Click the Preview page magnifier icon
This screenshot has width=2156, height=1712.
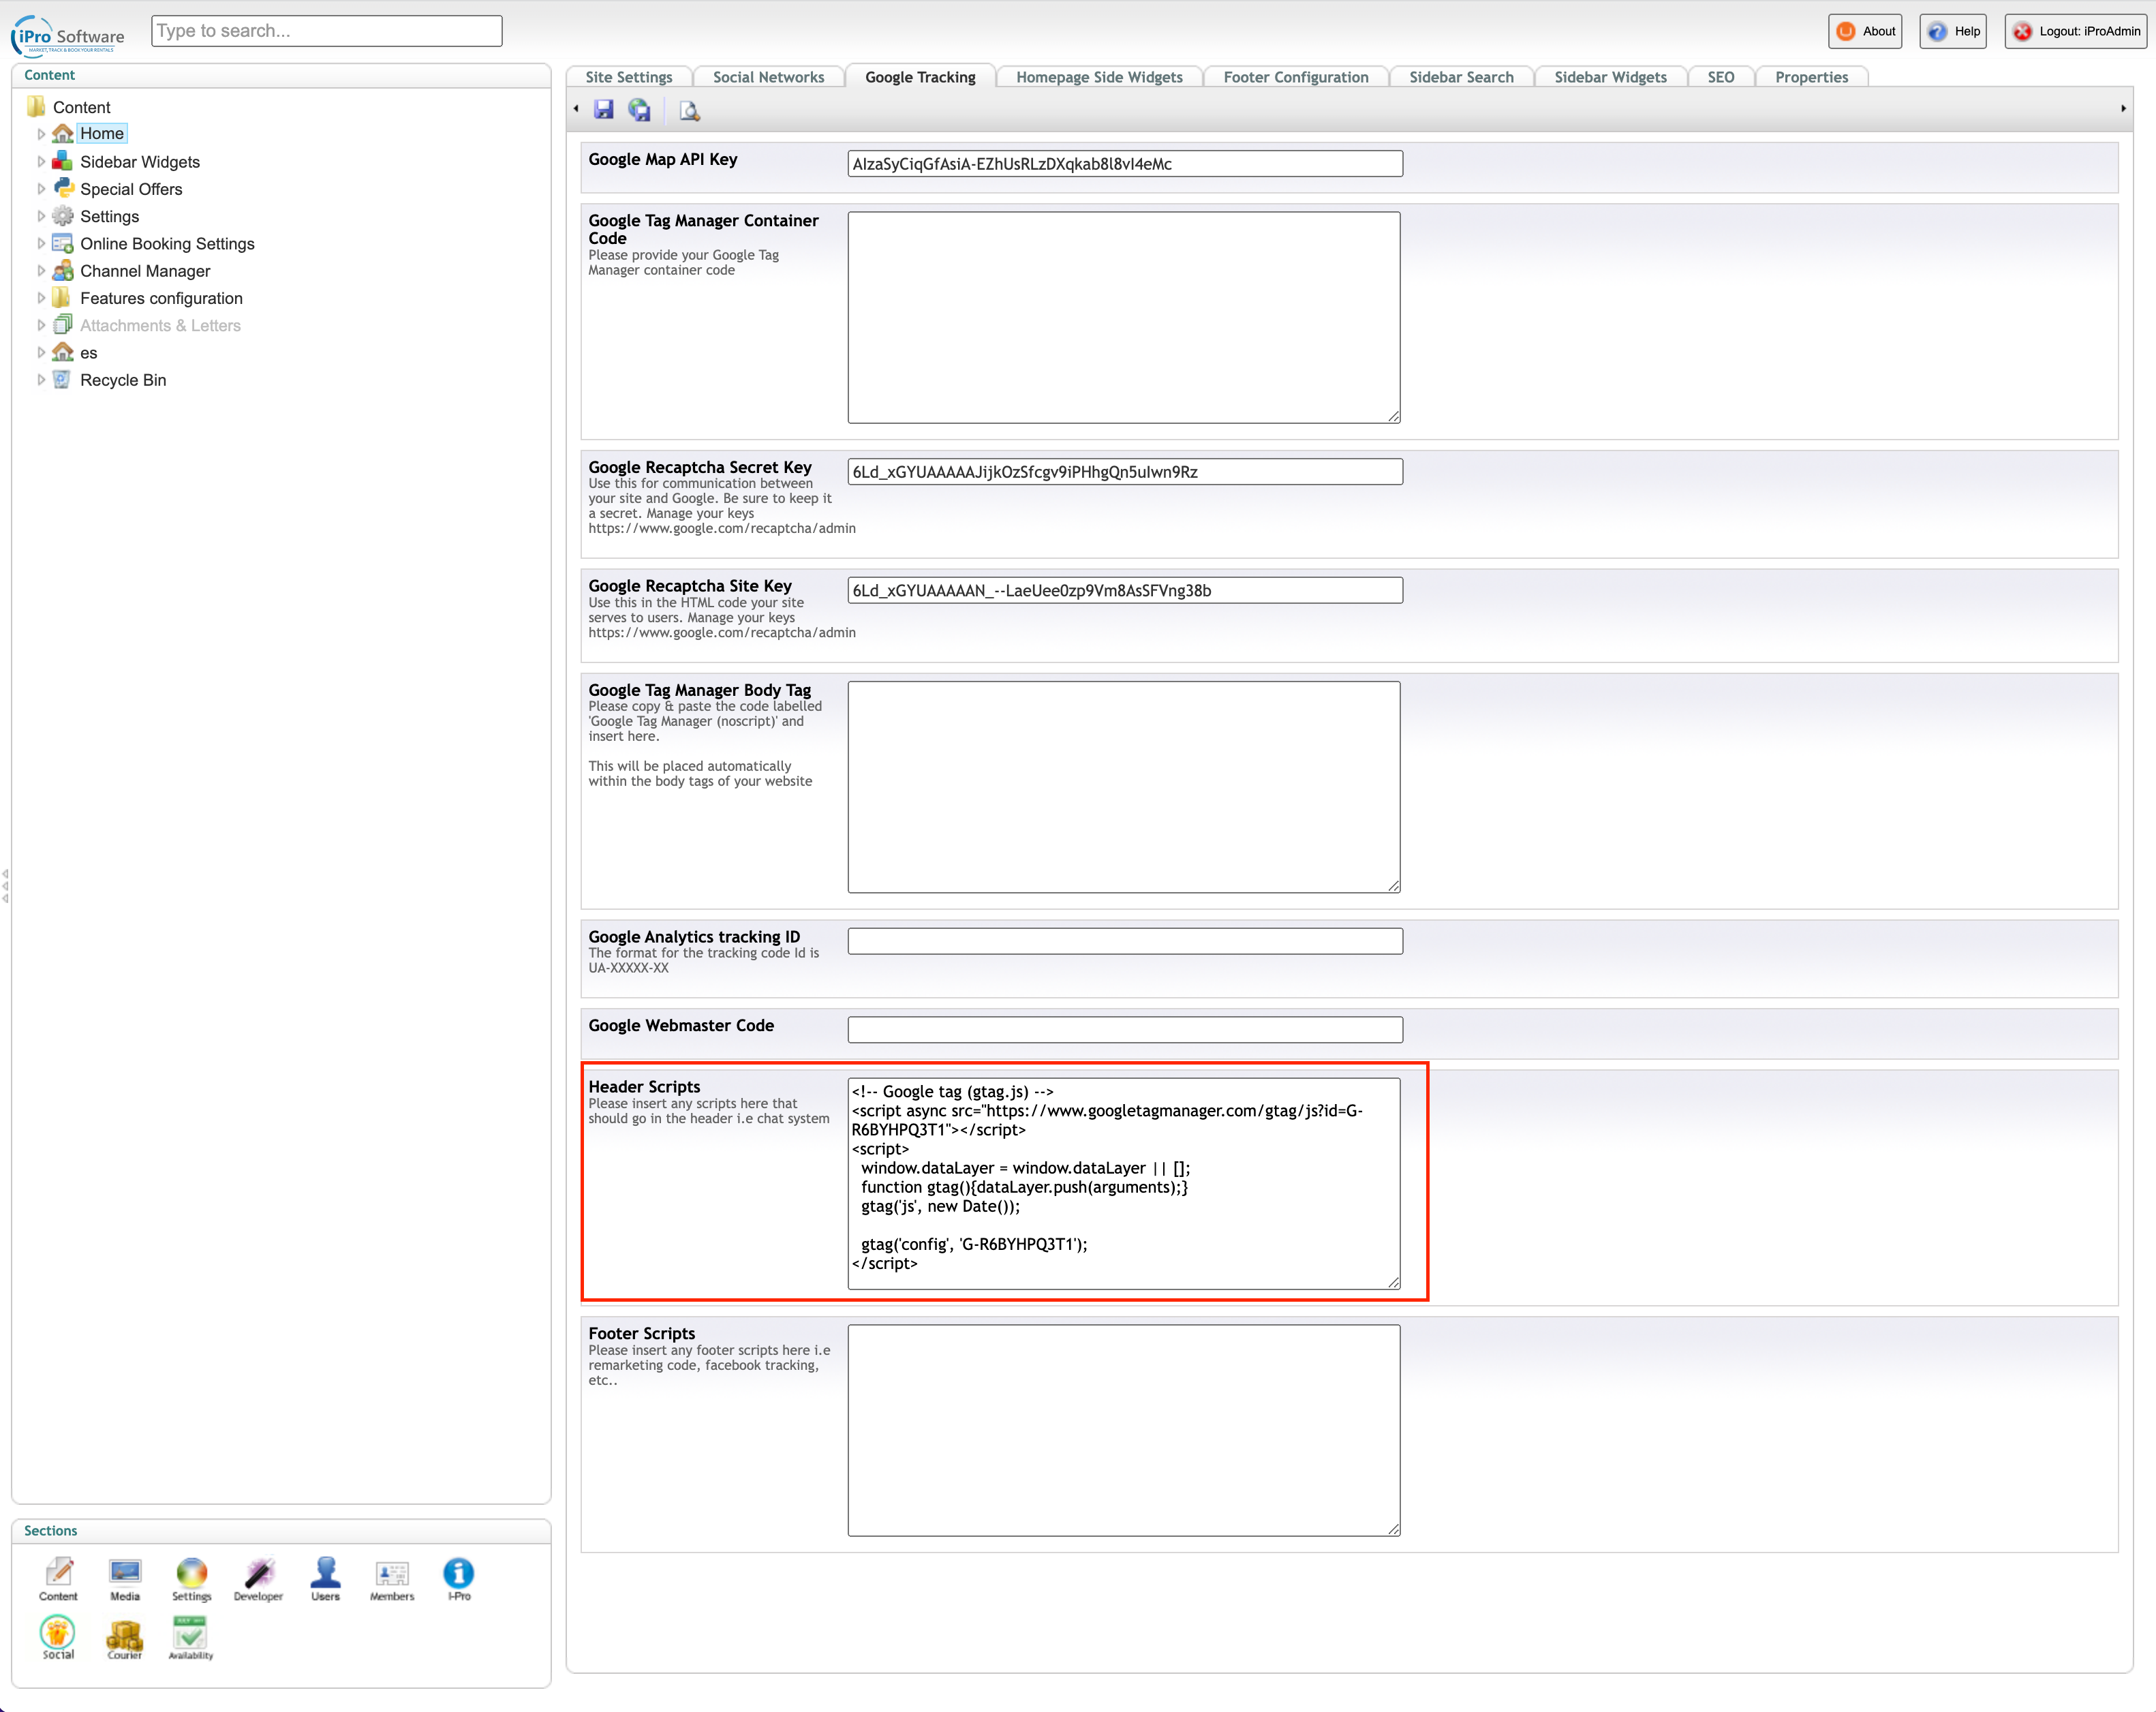coord(689,111)
